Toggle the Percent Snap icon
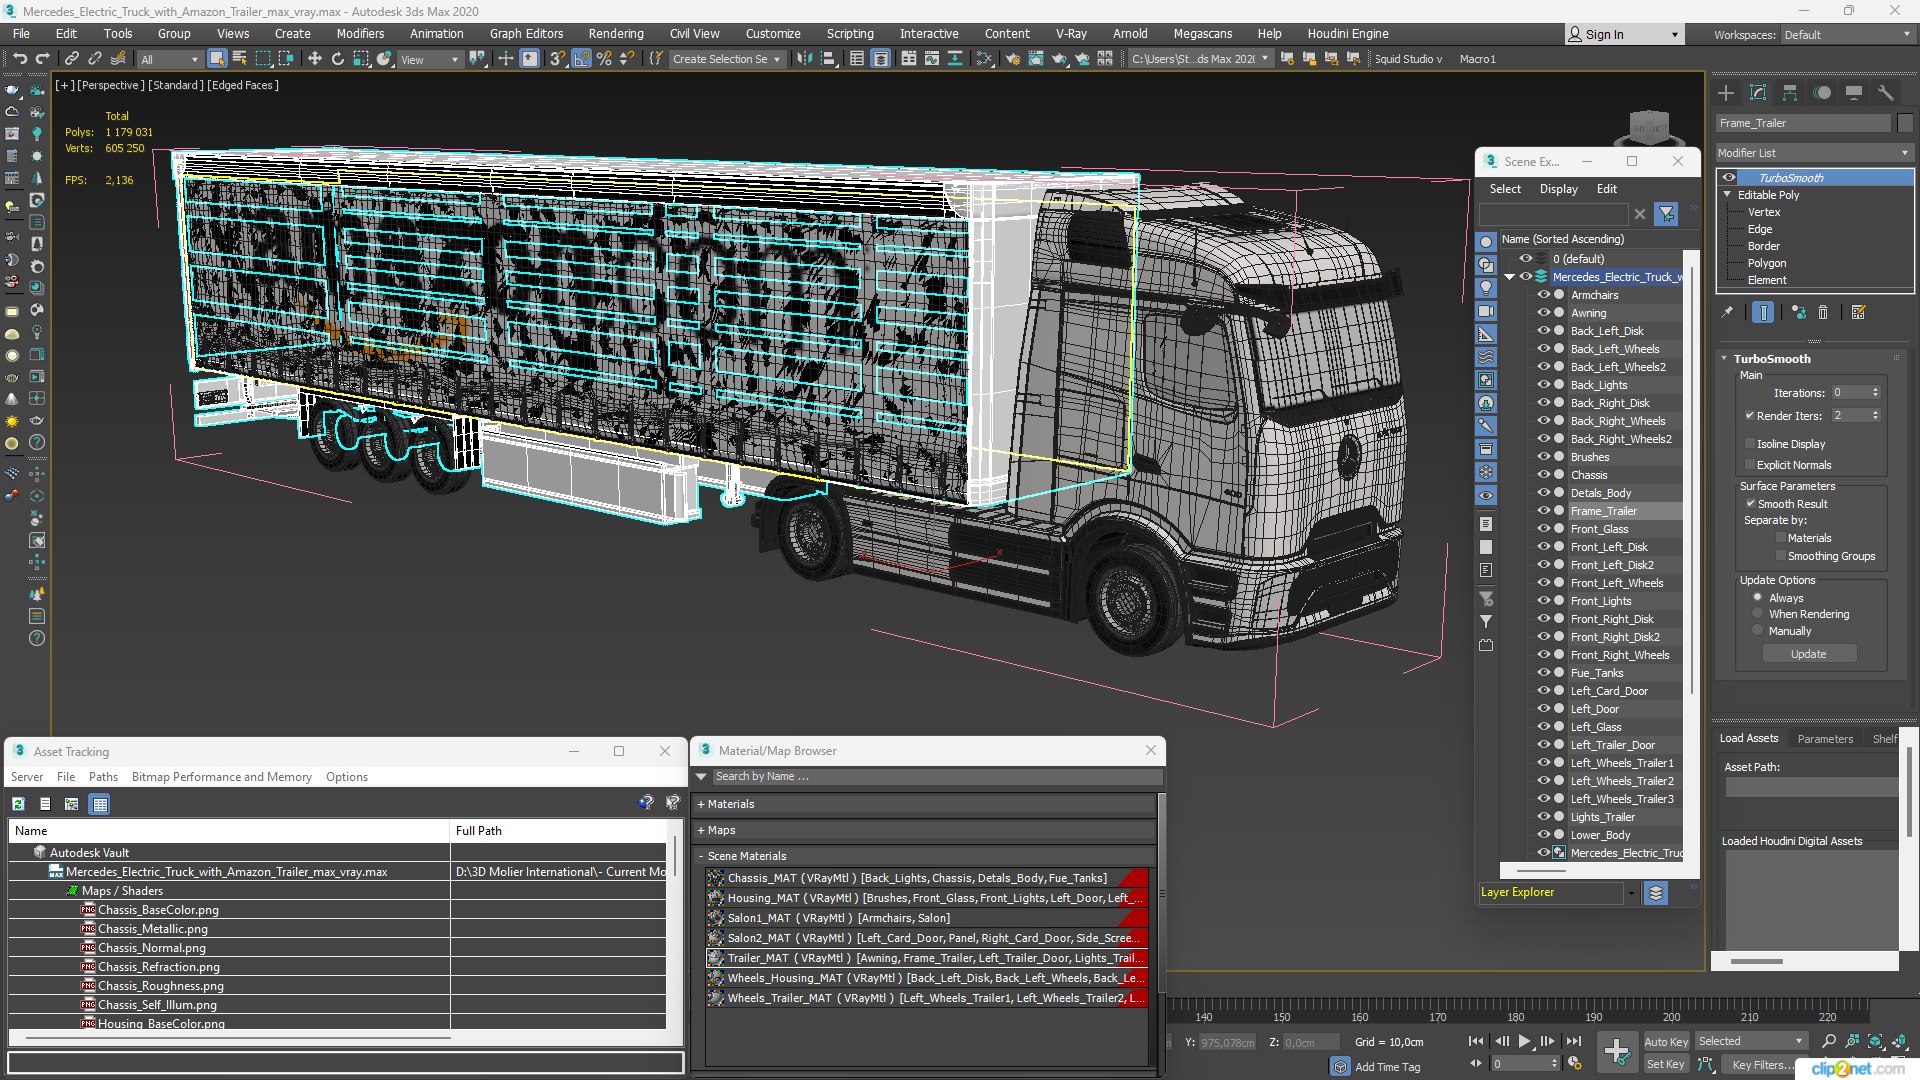 point(604,59)
